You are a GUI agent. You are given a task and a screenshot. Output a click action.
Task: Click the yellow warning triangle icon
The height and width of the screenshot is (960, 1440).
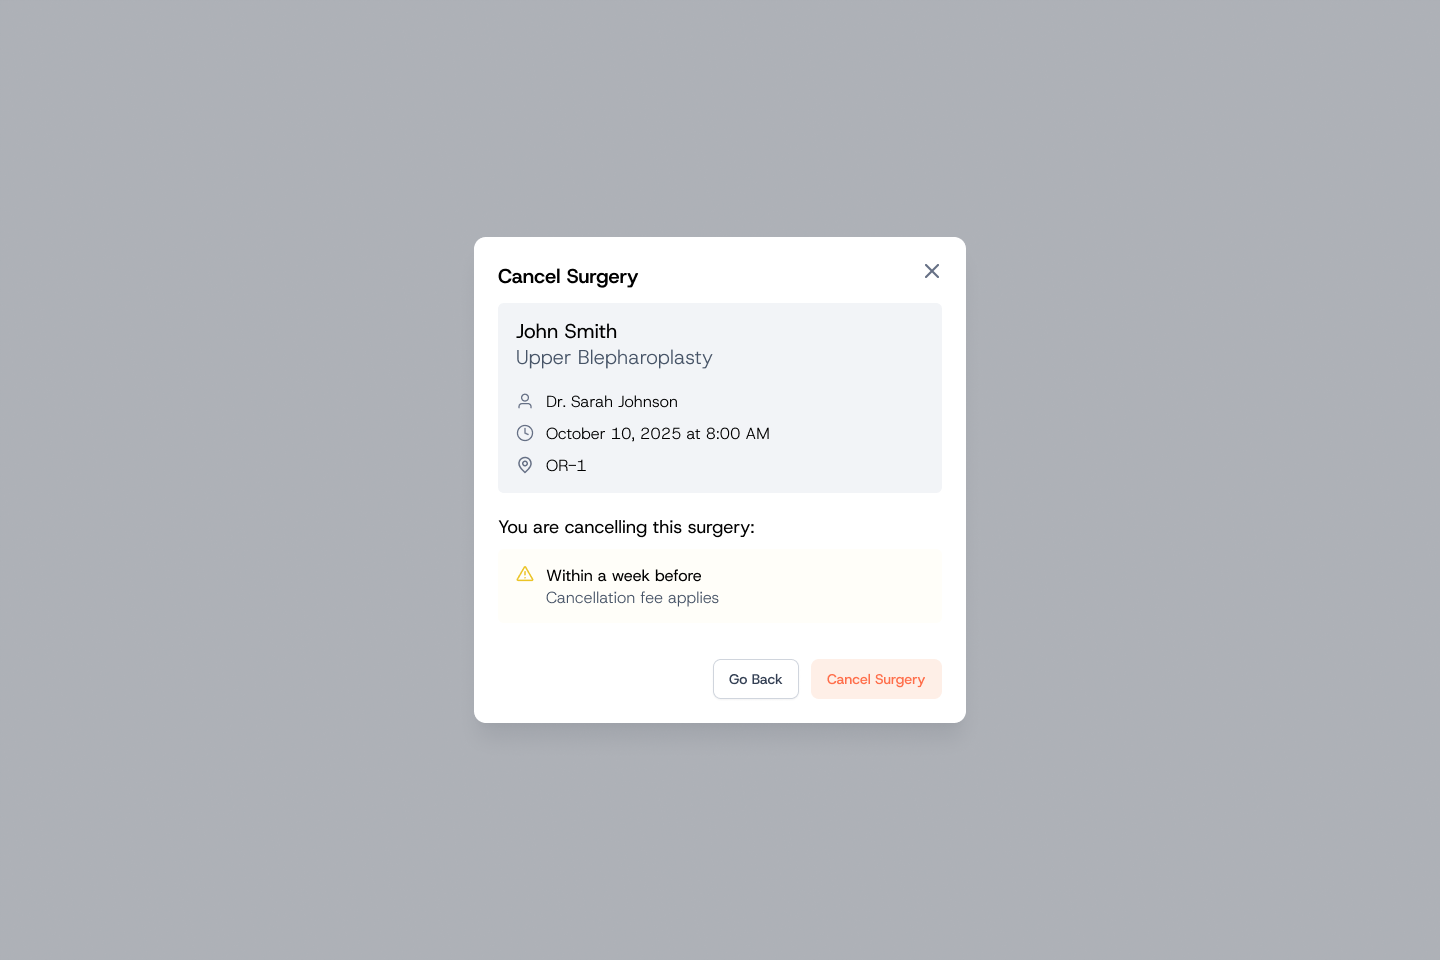click(525, 574)
